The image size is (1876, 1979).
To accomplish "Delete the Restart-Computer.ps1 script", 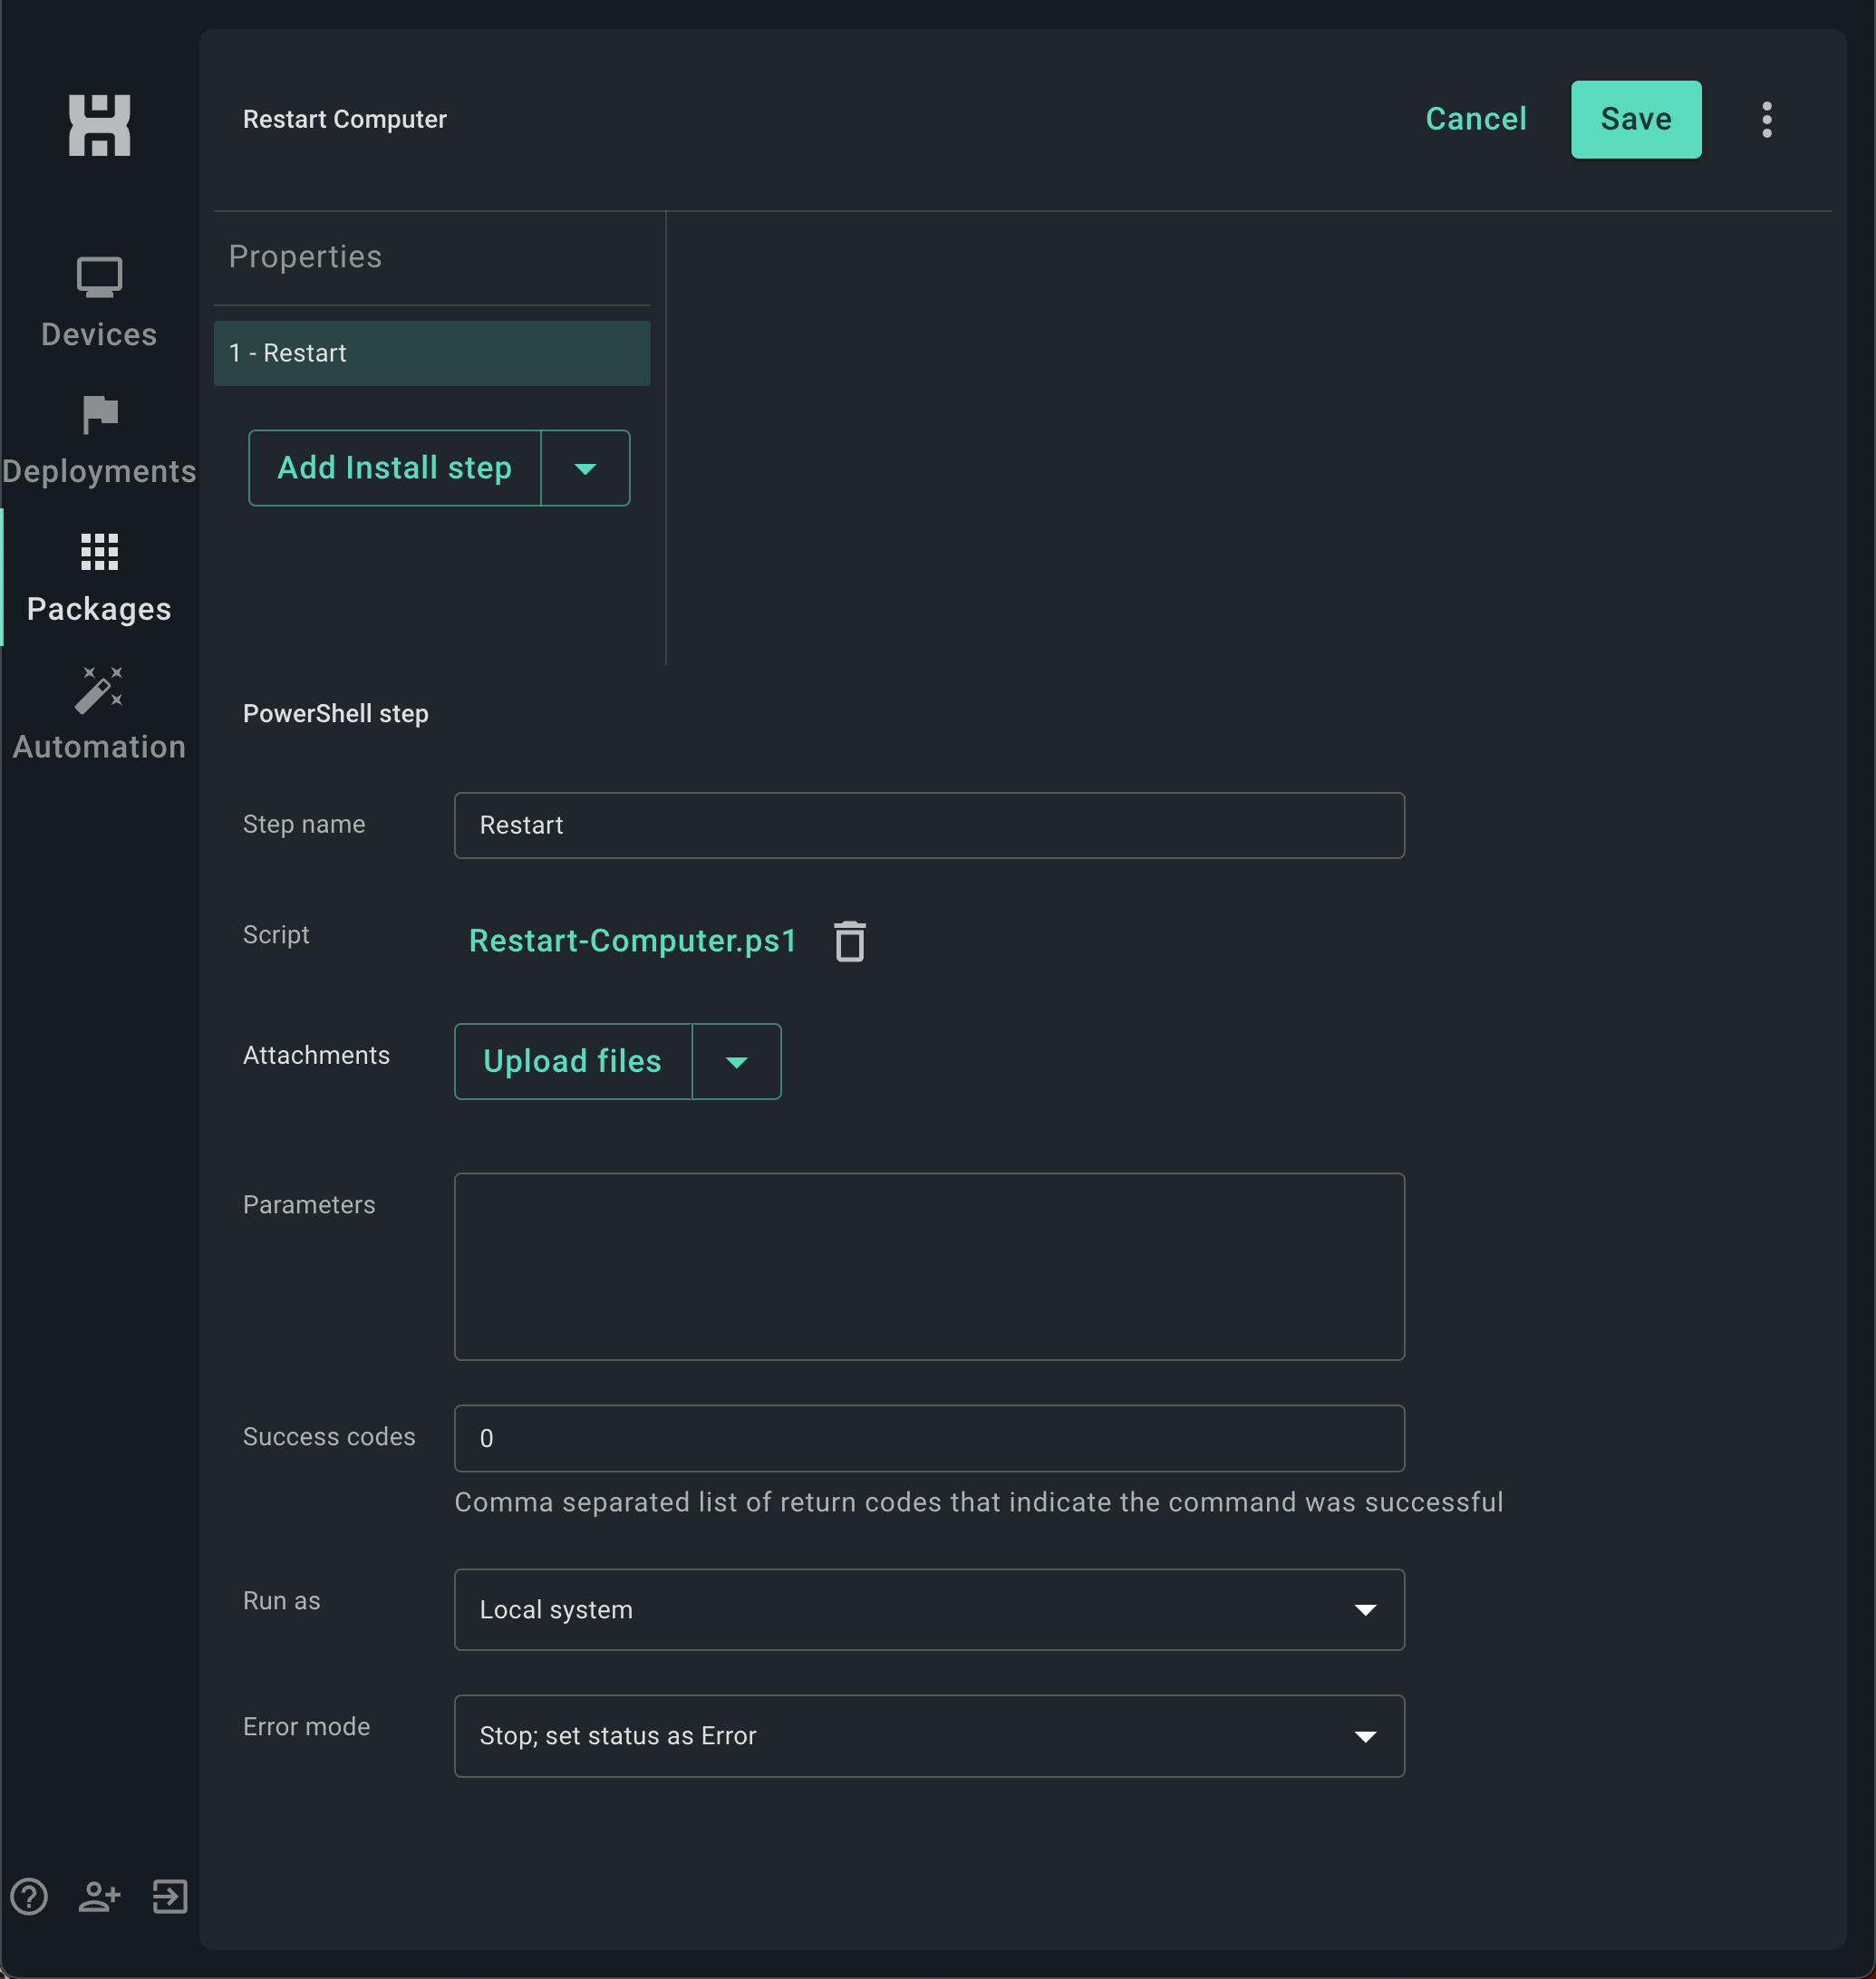I will [x=849, y=941].
